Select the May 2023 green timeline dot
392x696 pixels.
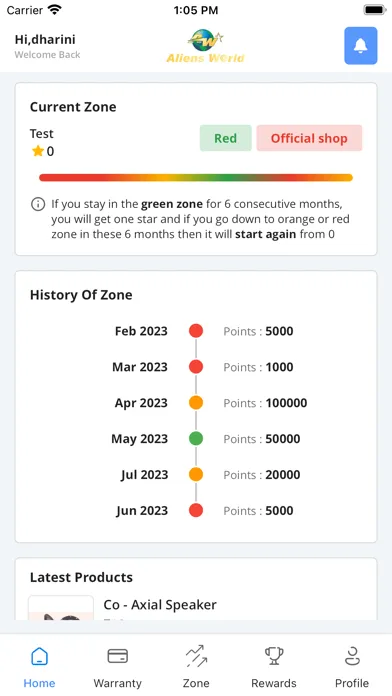(196, 439)
